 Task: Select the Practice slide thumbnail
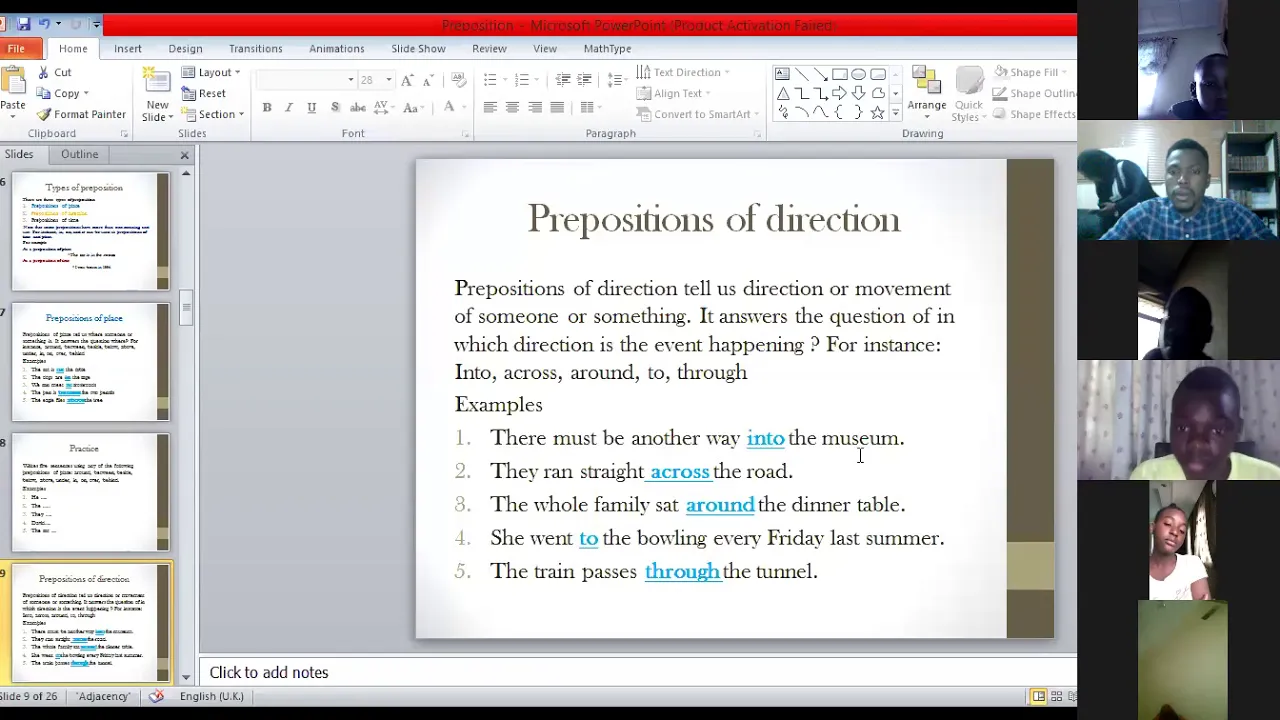[91, 493]
